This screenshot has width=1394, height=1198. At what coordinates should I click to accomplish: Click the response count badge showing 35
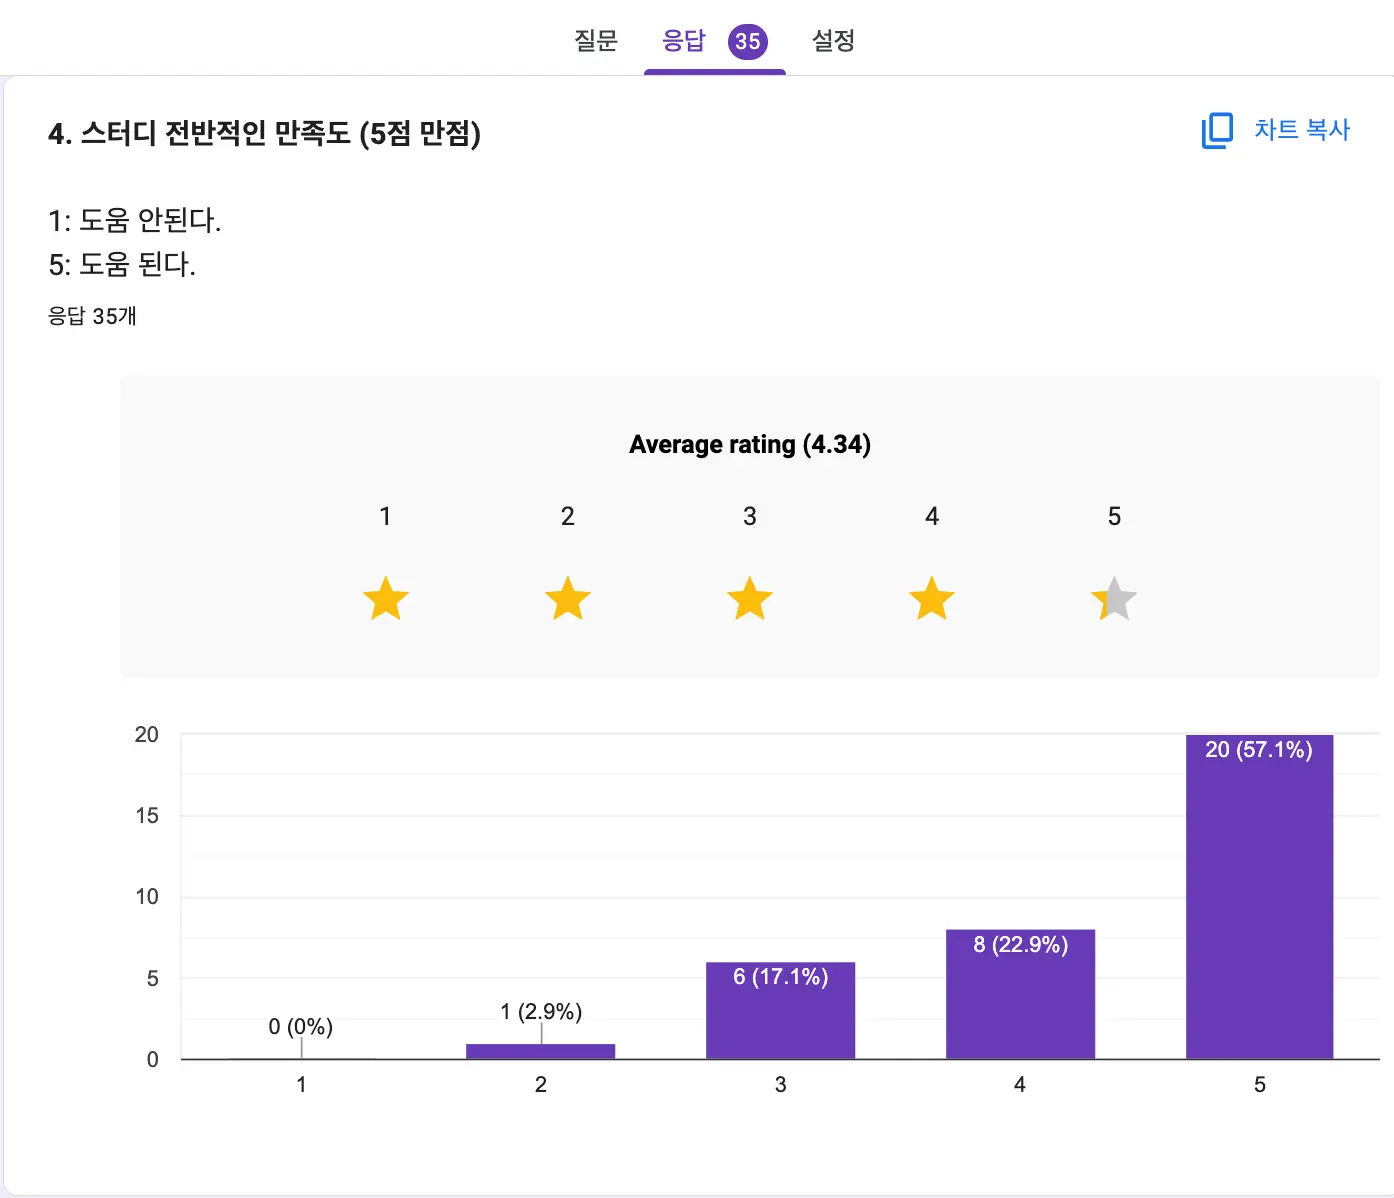click(748, 41)
